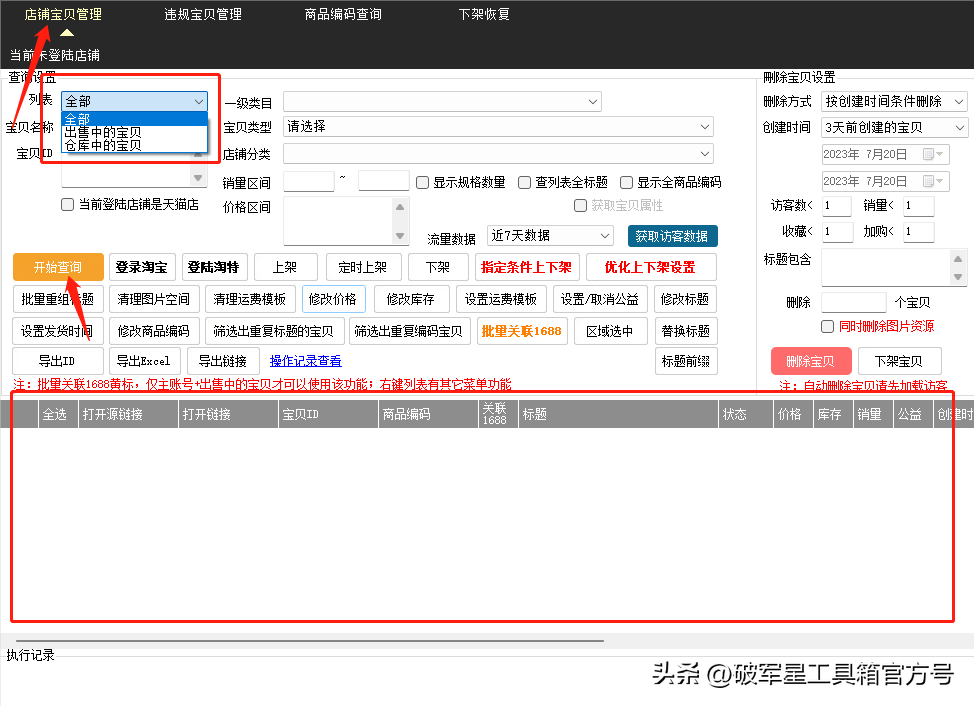Click the 导出Excel button

[x=145, y=361]
